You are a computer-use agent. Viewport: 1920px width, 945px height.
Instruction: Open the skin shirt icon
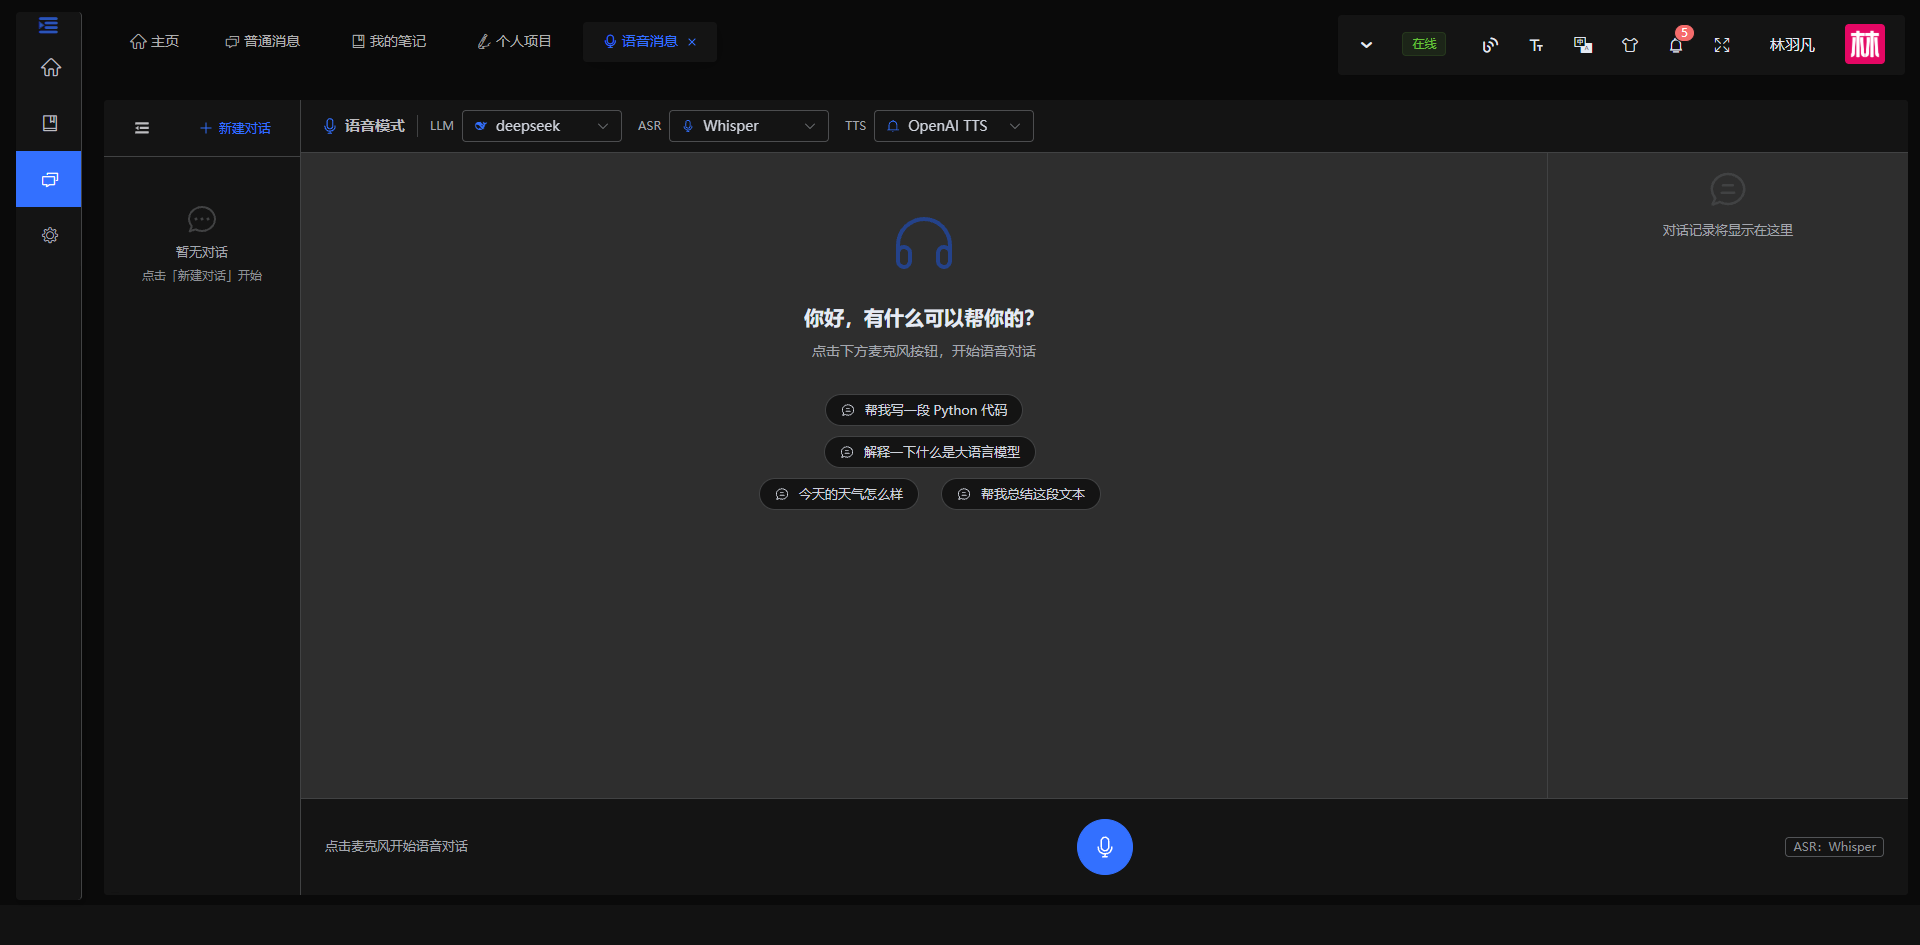click(1630, 45)
